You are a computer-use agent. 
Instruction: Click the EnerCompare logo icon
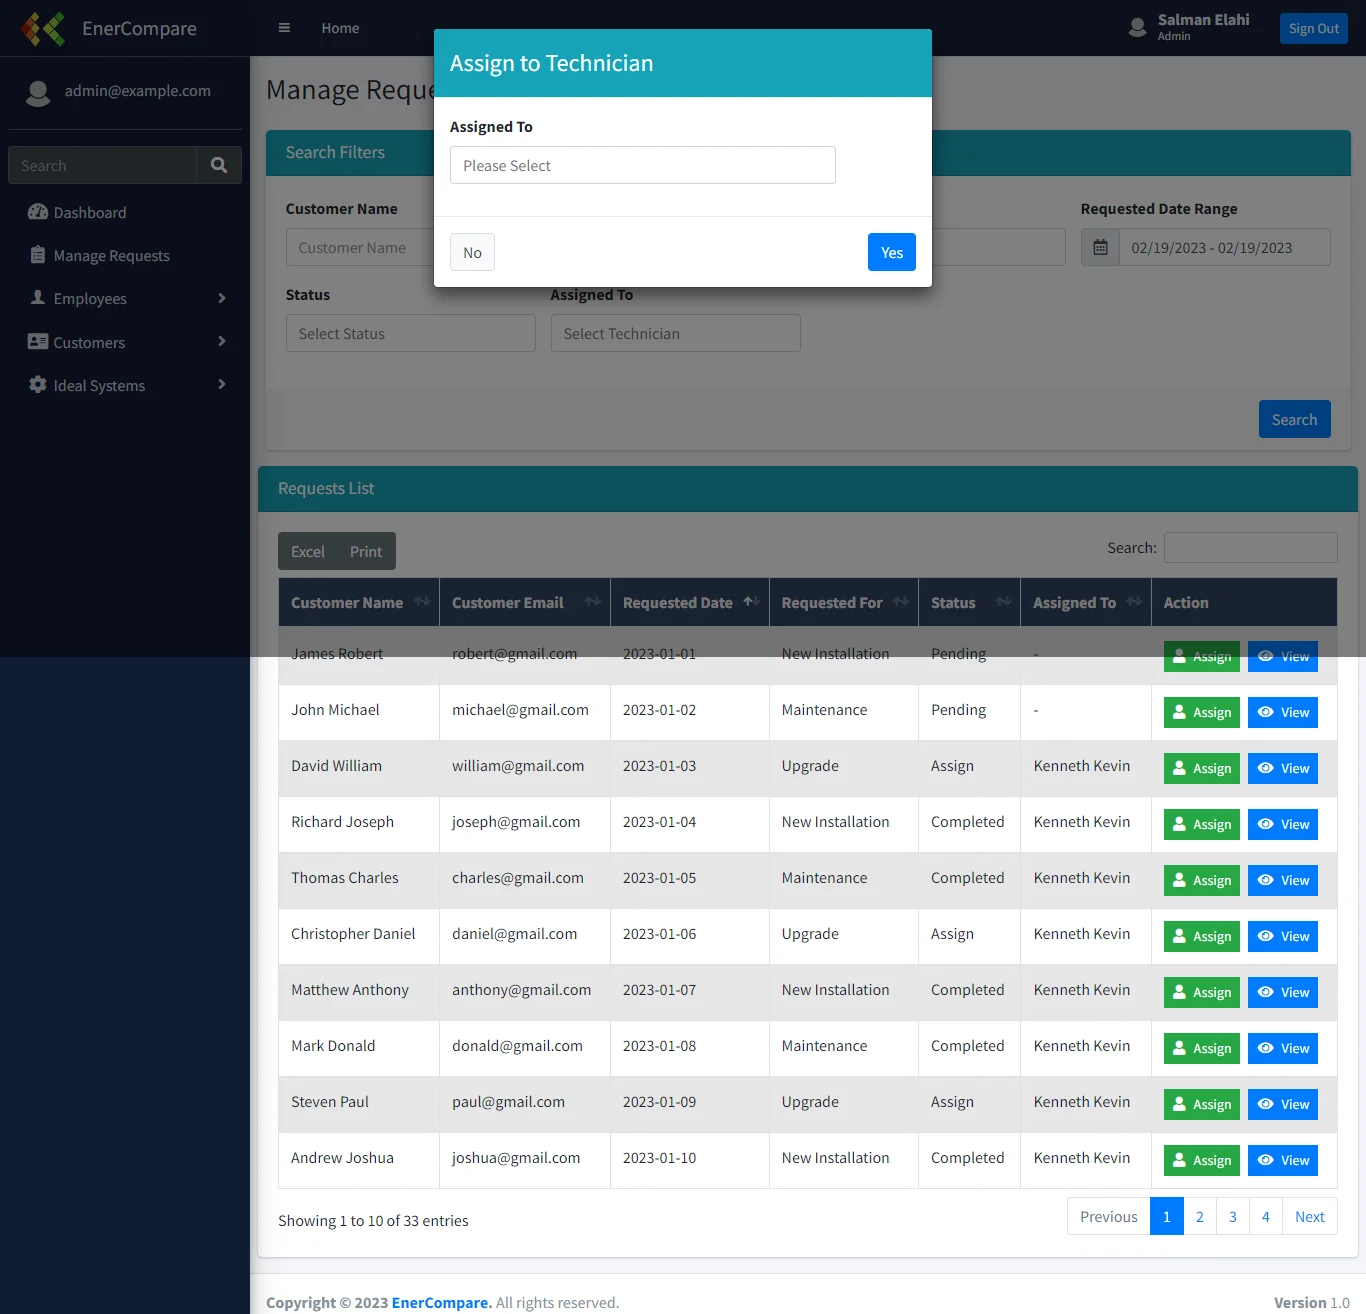click(x=43, y=29)
